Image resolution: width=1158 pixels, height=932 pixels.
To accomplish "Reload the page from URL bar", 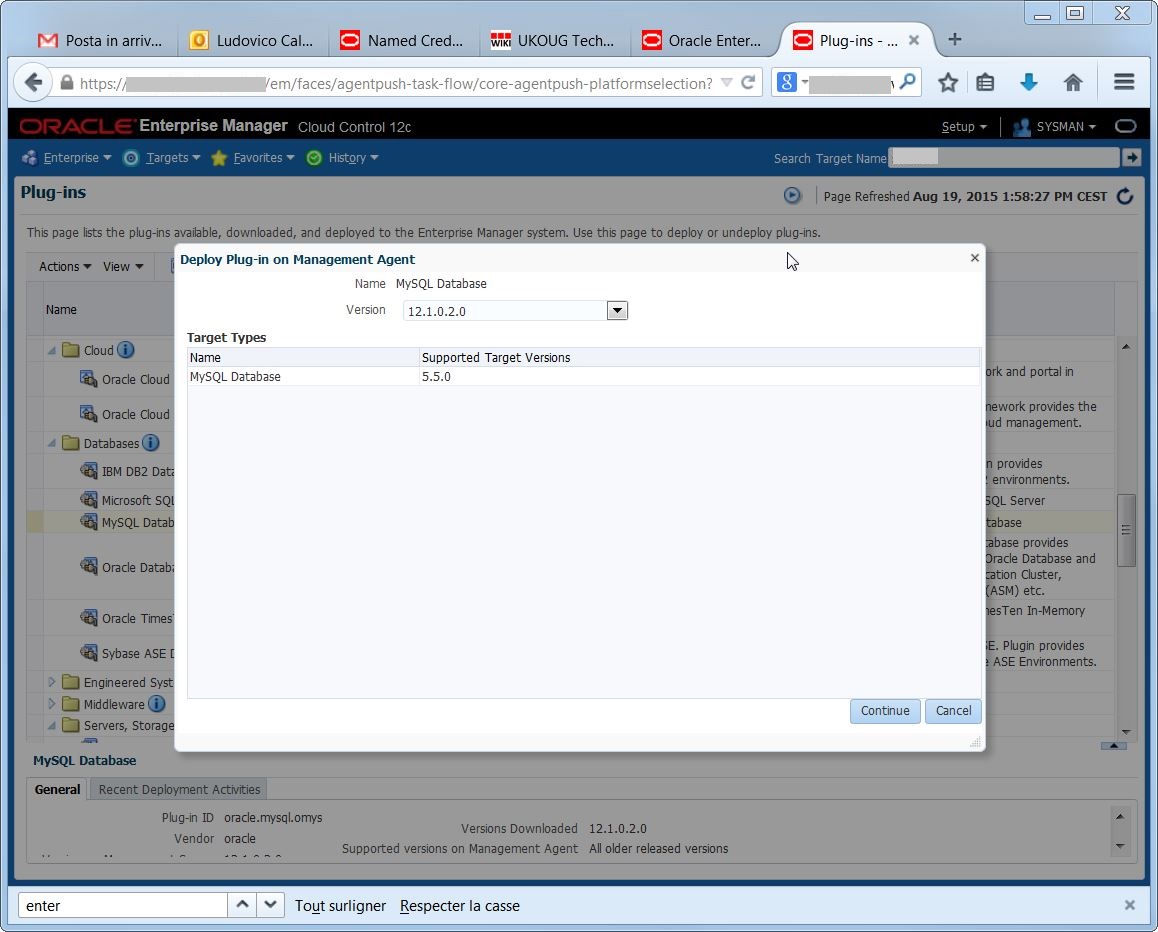I will click(x=747, y=83).
